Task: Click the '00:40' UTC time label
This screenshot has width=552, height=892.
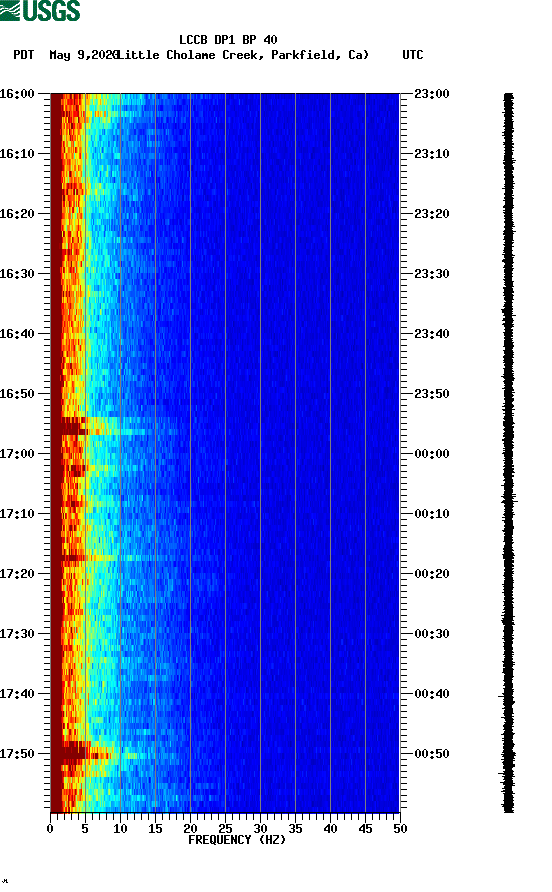Action: (432, 694)
